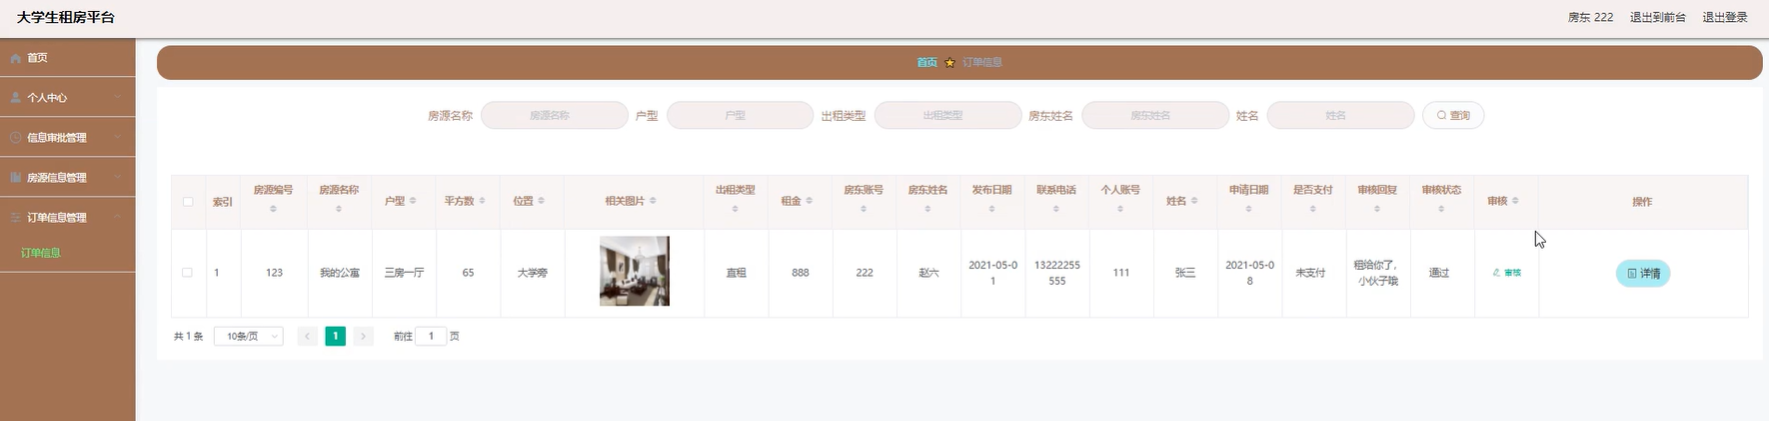The height and width of the screenshot is (421, 1769).
Task: Go to the previous page arrow
Action: [x=307, y=336]
